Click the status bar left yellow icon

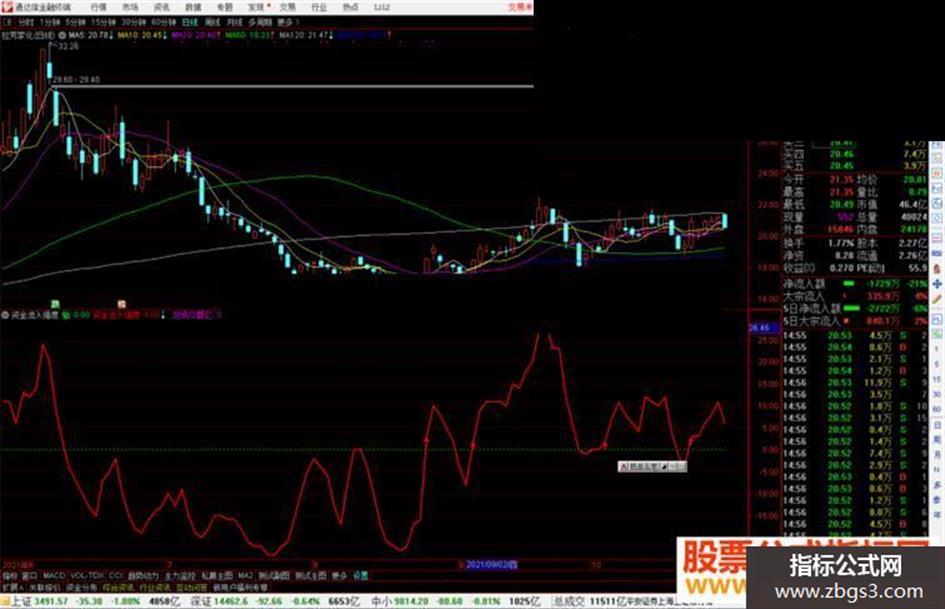pos(5,601)
